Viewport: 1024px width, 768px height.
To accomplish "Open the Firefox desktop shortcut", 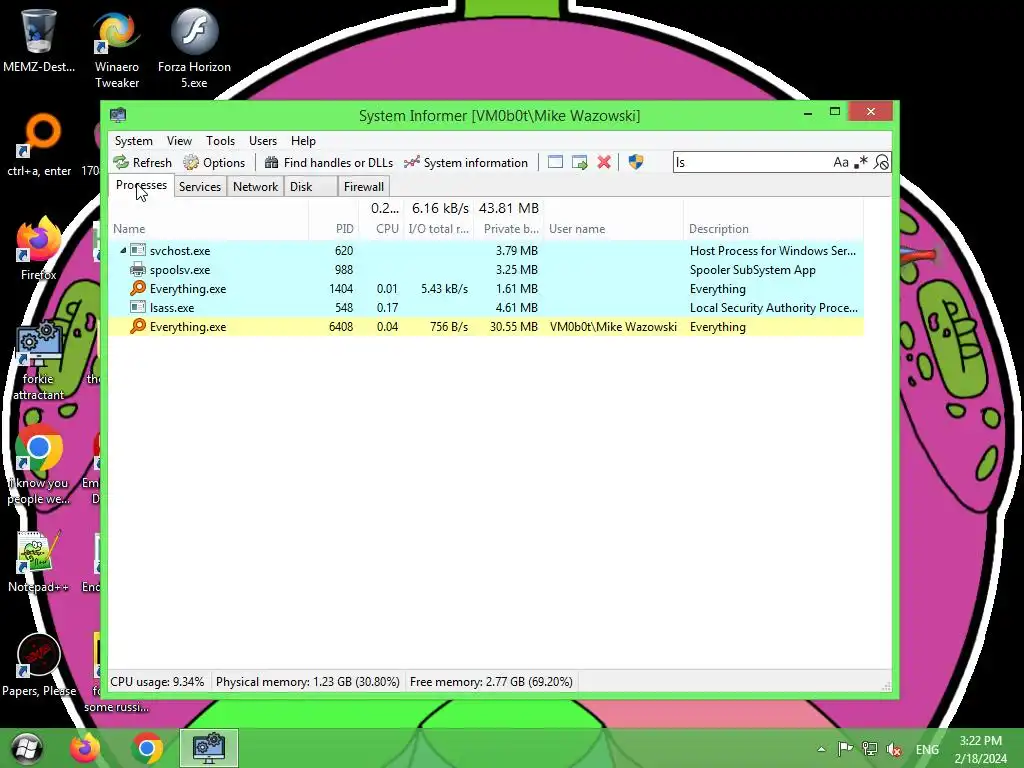I will (x=39, y=248).
